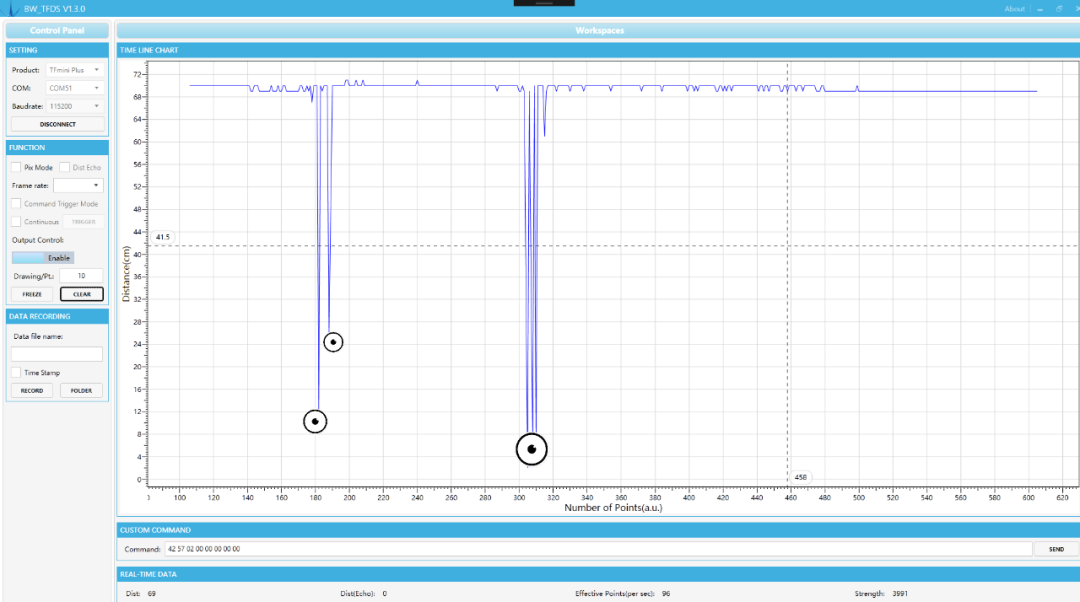Open the data FOLDER button
The width and height of the screenshot is (1080, 602).
[81, 391]
